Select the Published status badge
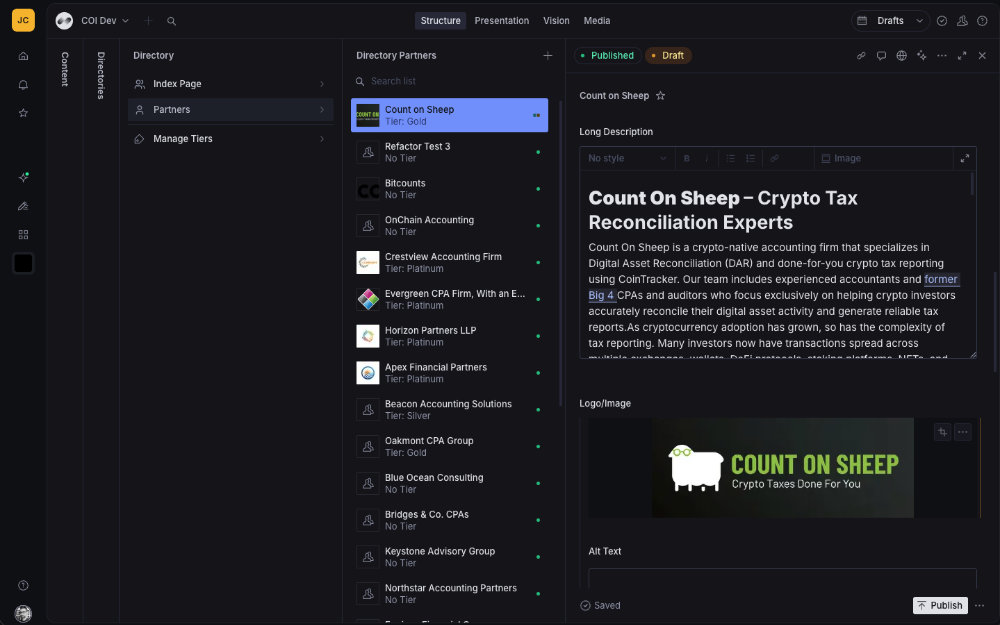The height and width of the screenshot is (625, 1000). click(x=607, y=55)
